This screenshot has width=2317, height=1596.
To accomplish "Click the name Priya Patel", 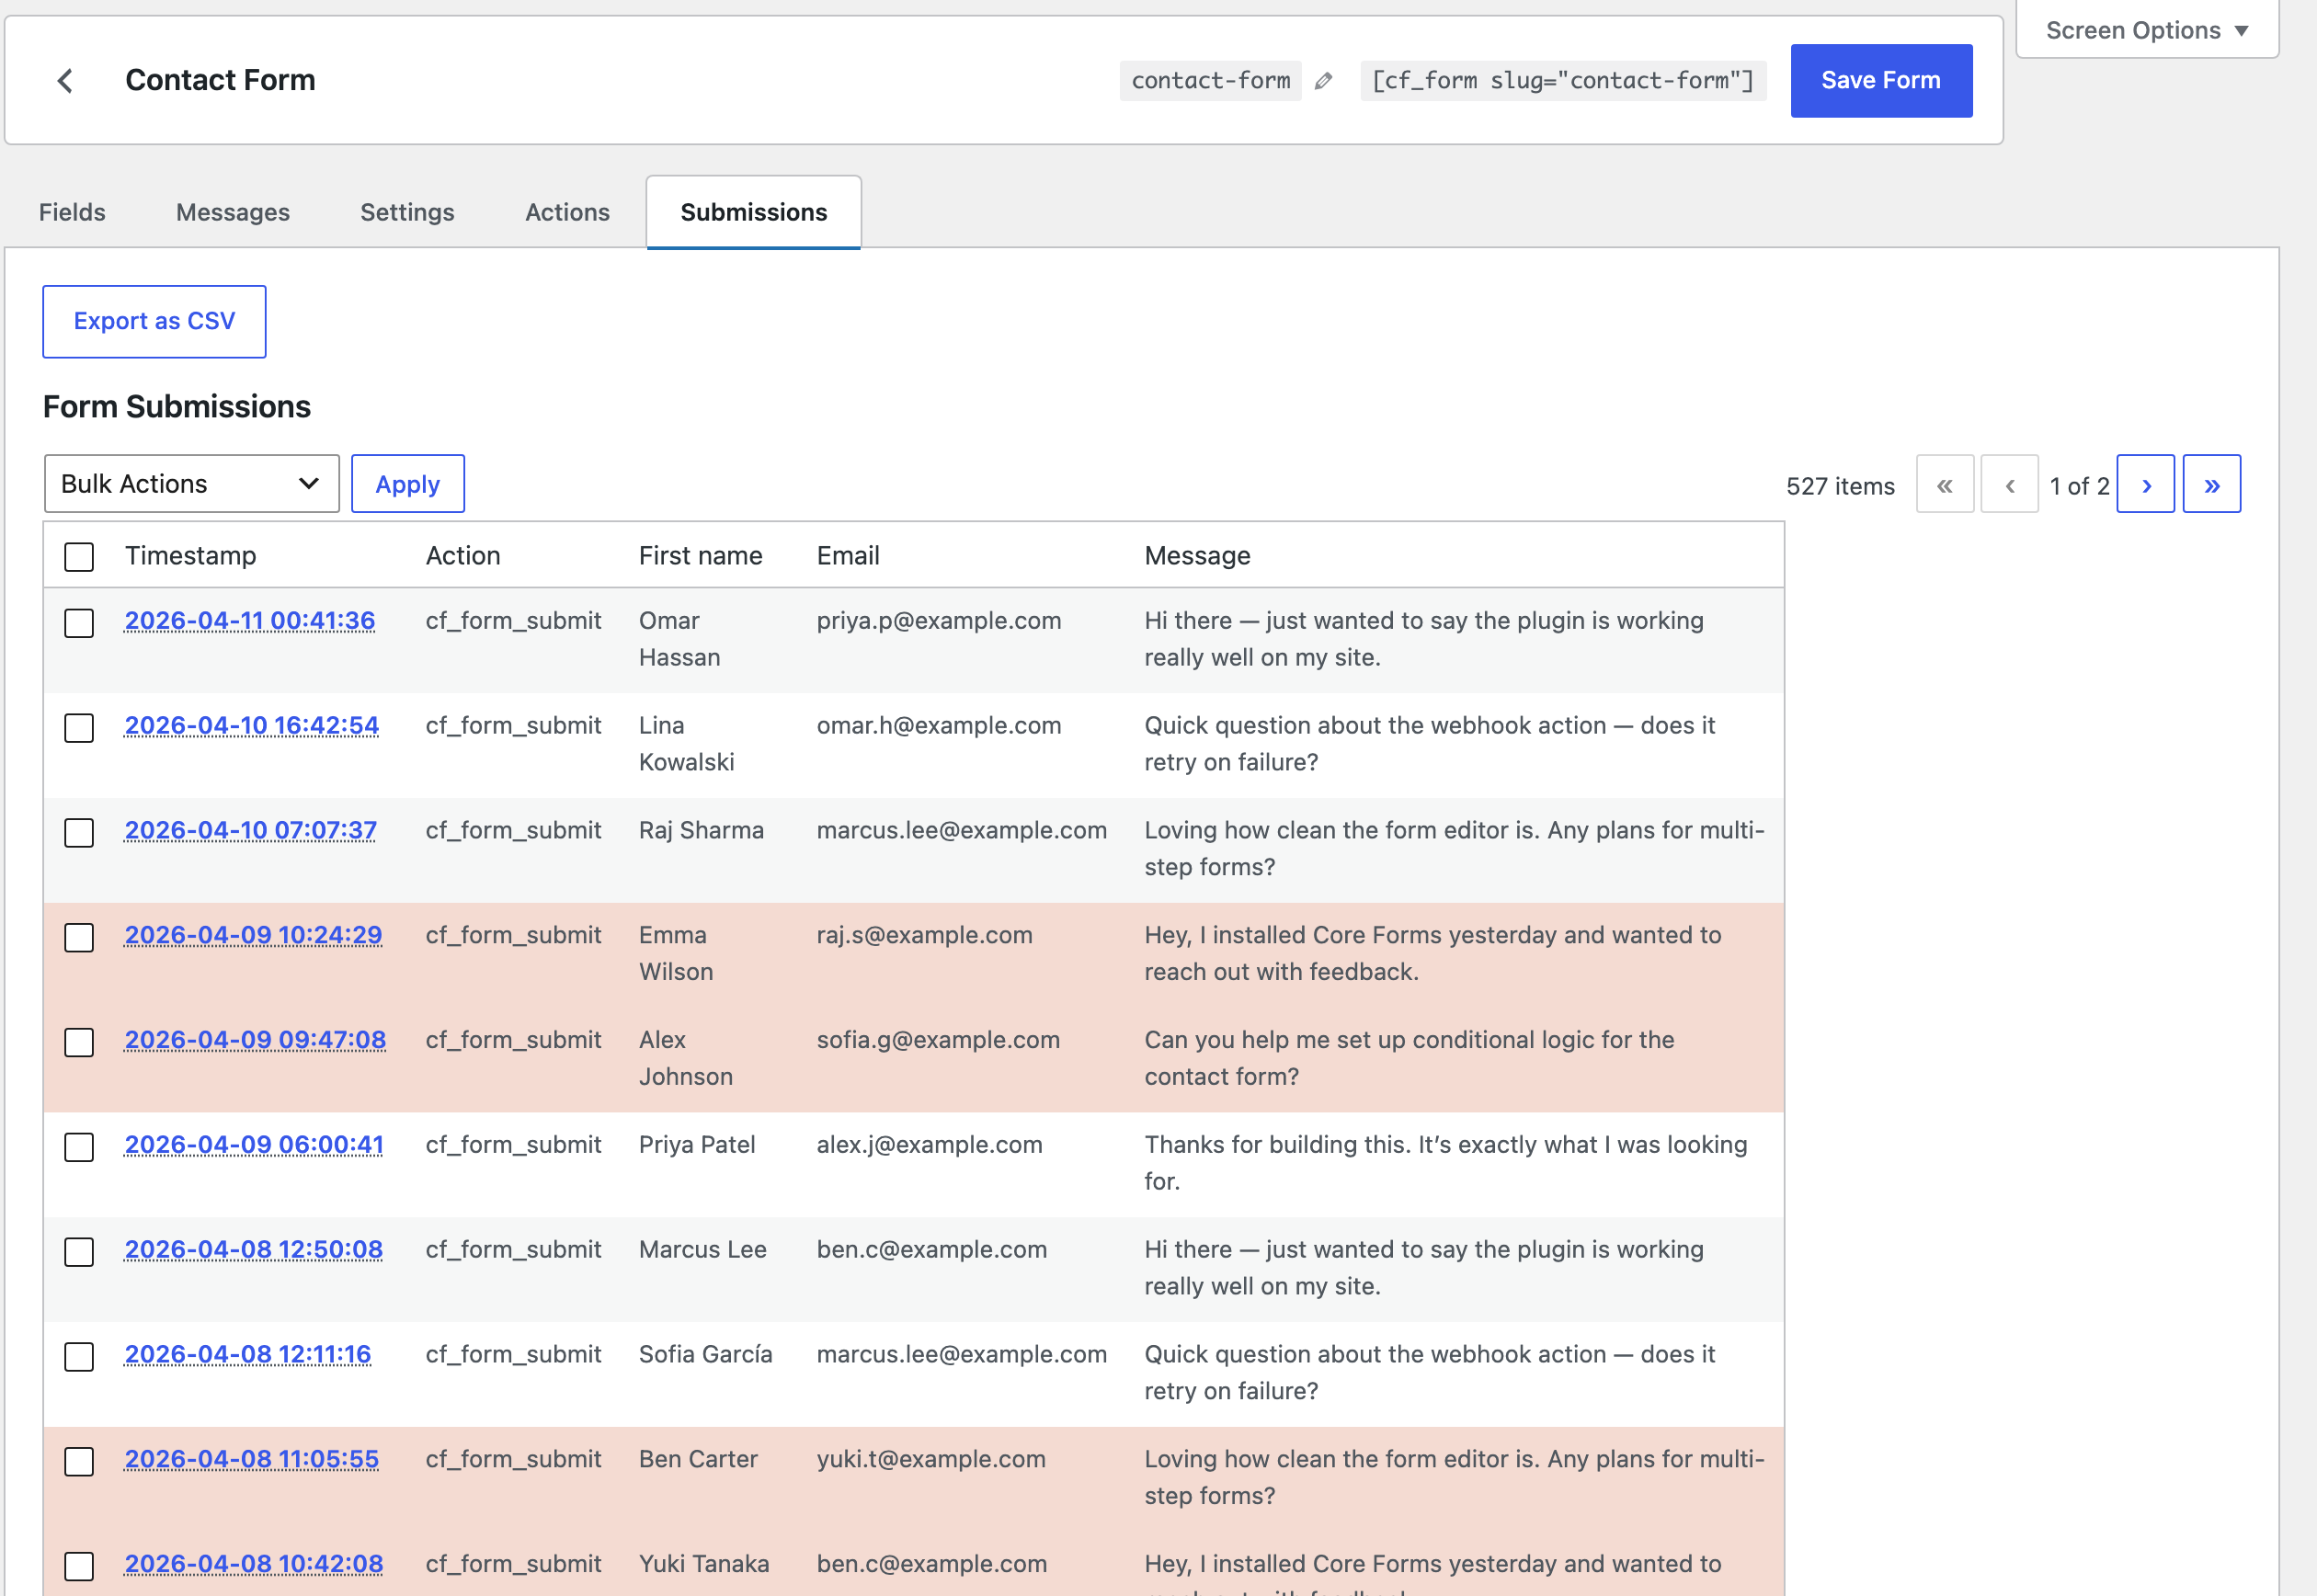I will [697, 1146].
